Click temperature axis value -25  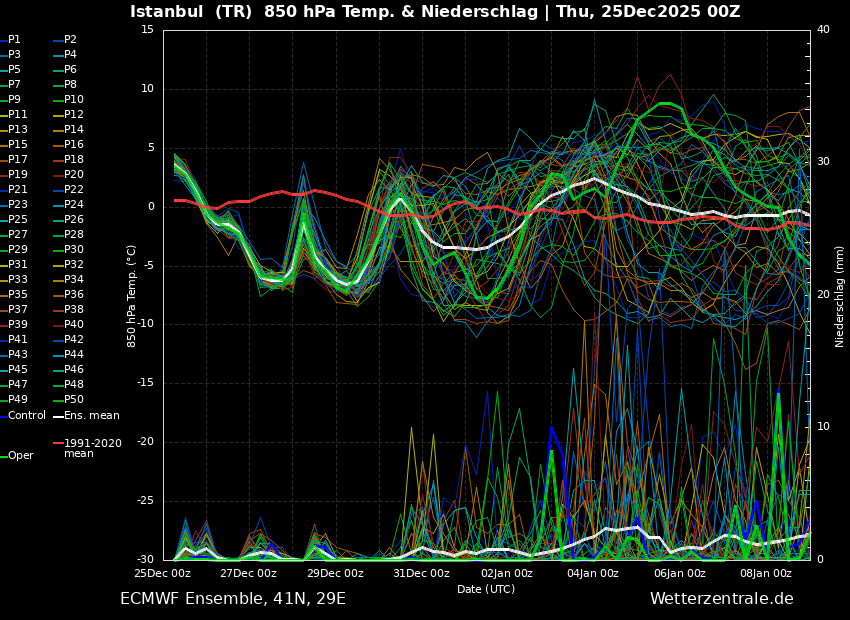(x=146, y=501)
